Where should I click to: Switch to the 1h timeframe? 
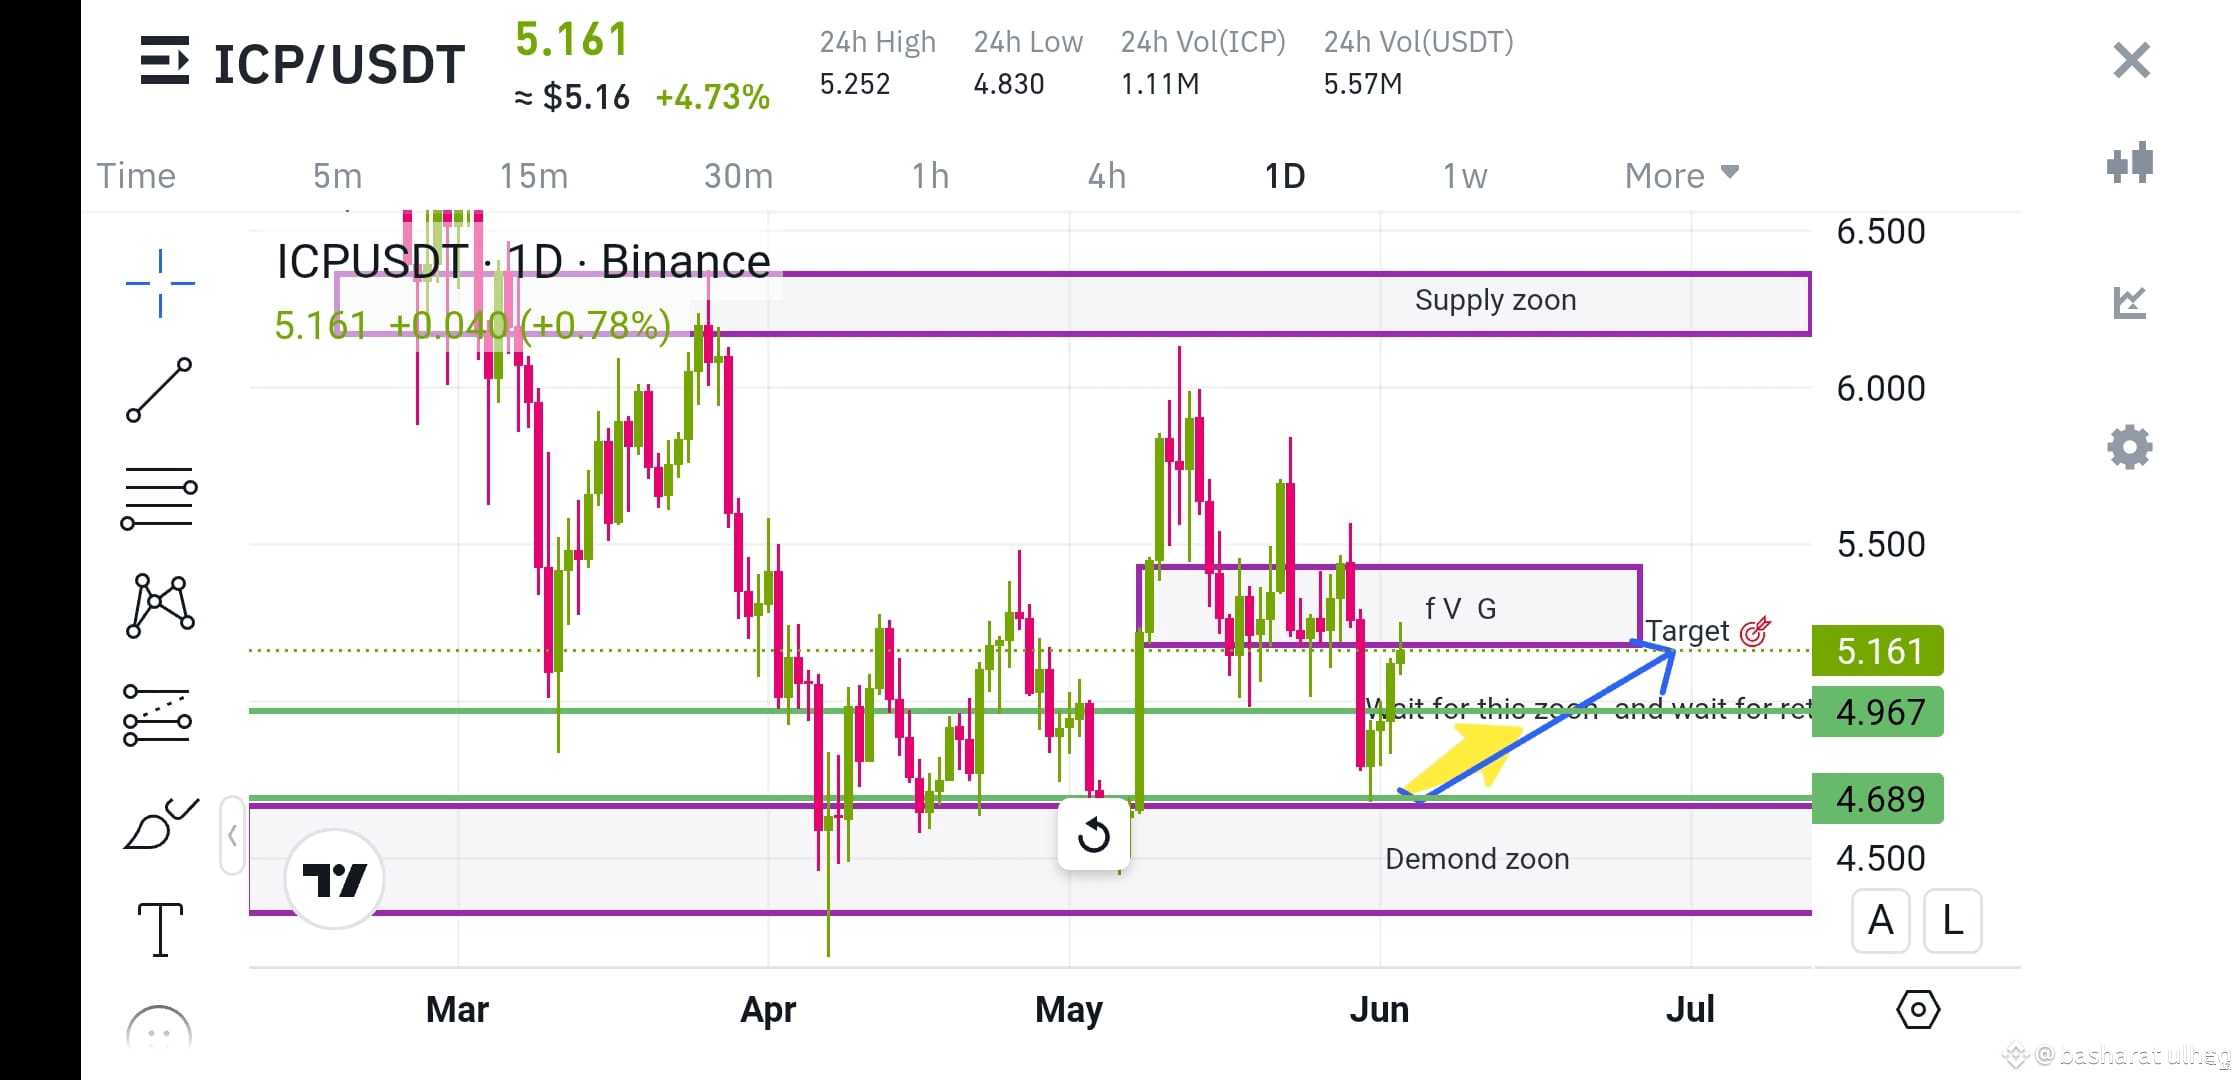click(930, 176)
